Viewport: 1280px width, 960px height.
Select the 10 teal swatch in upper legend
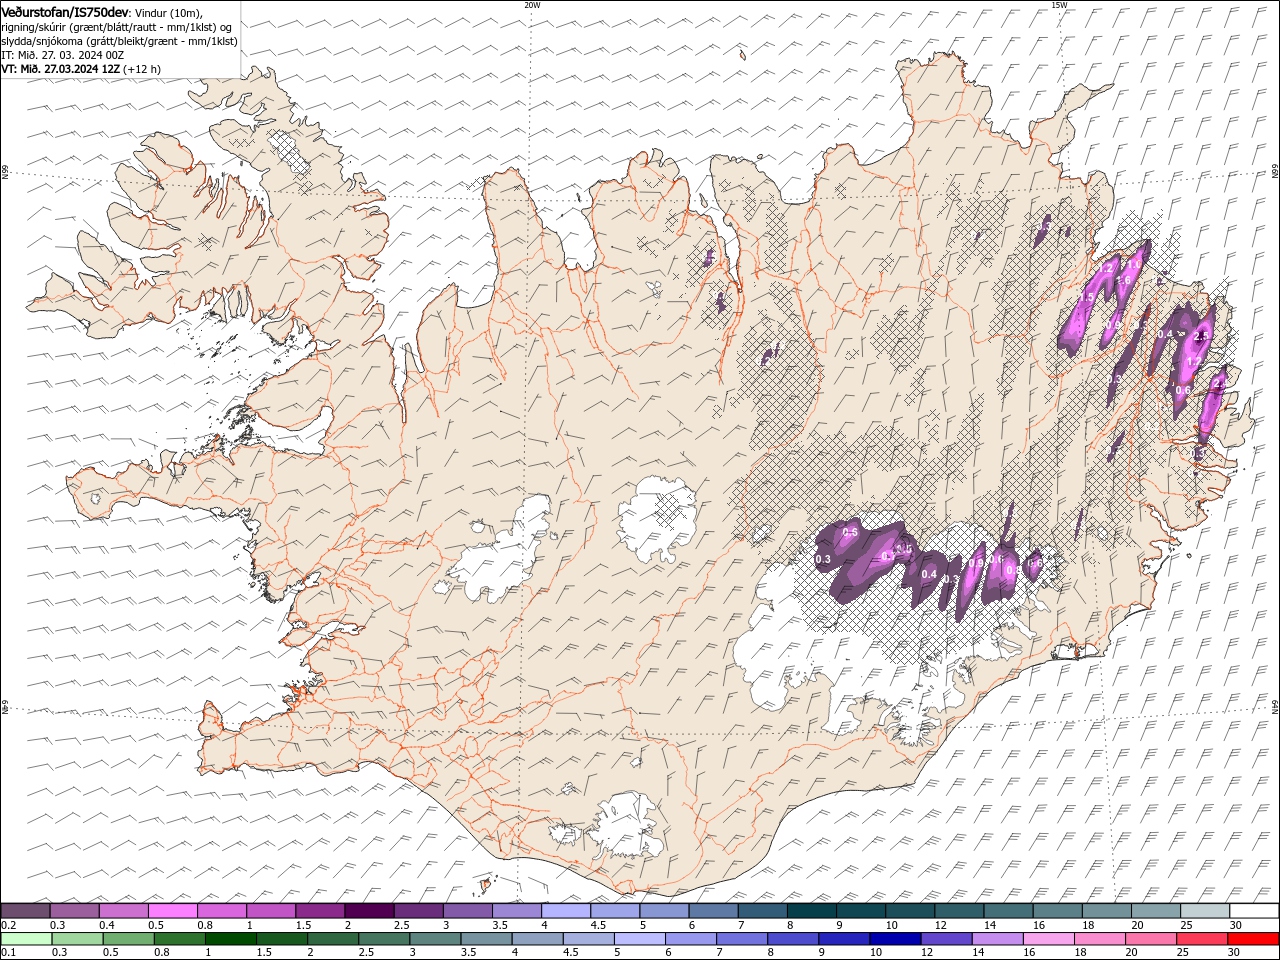pos(909,911)
